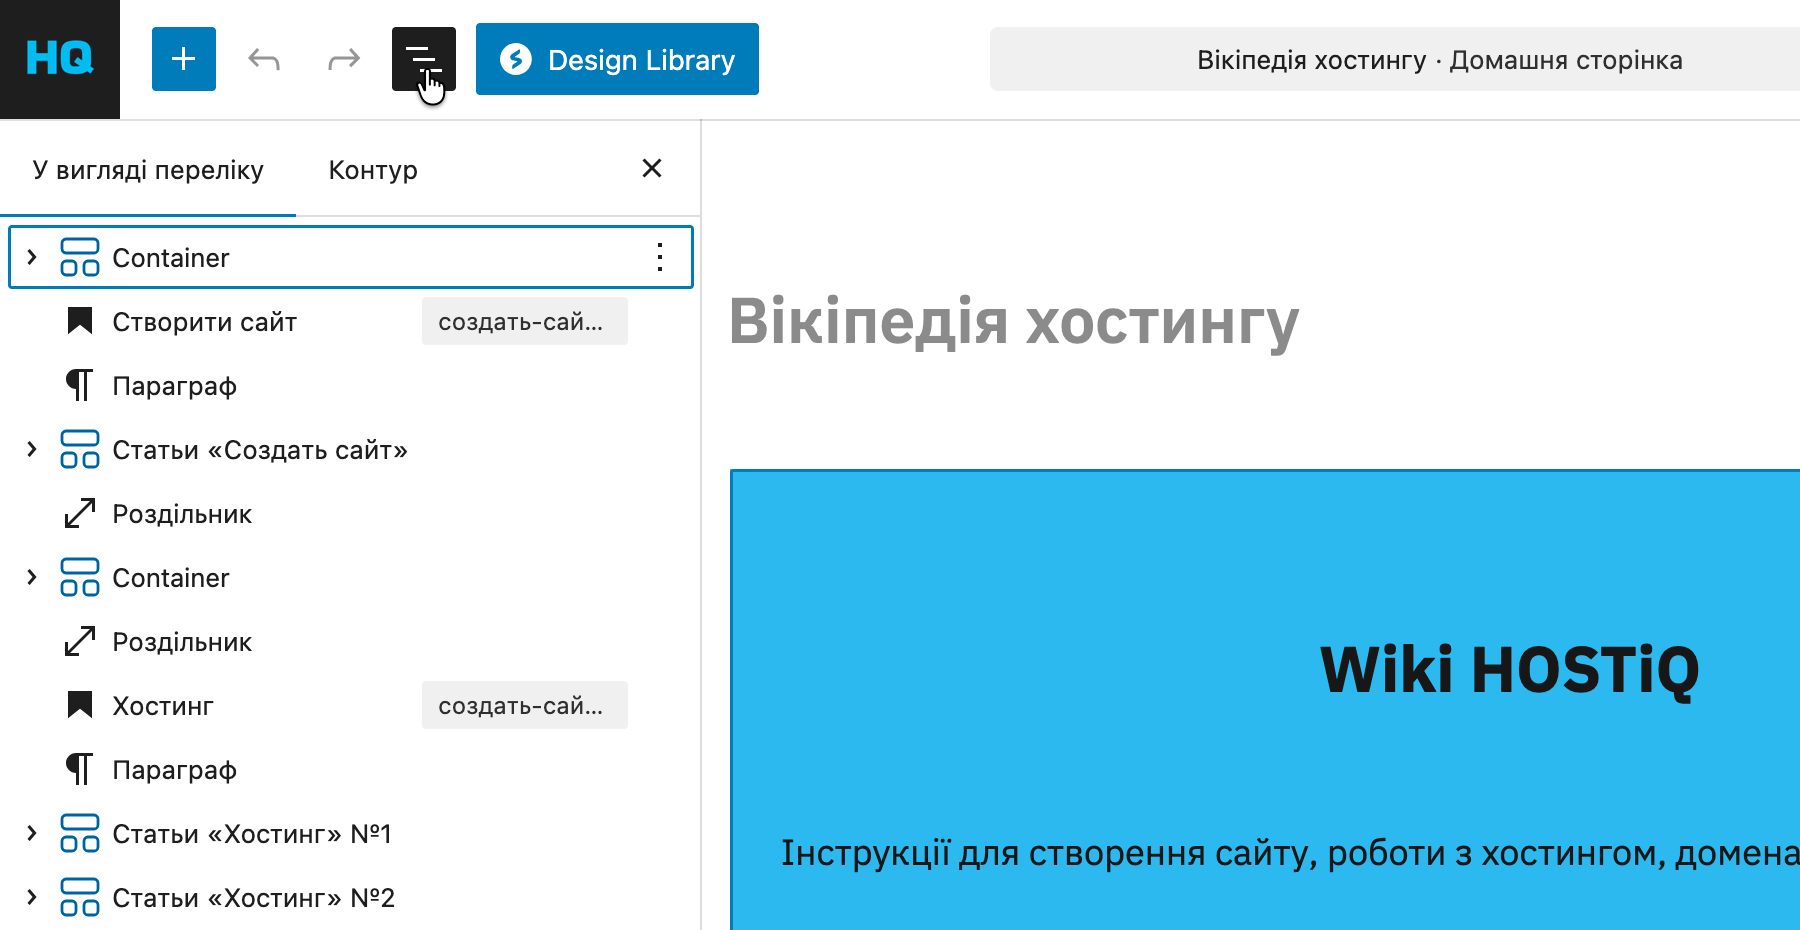Viewport: 1800px width, 930px height.
Task: Select the Роздільник above Хостинг
Action: [350, 641]
